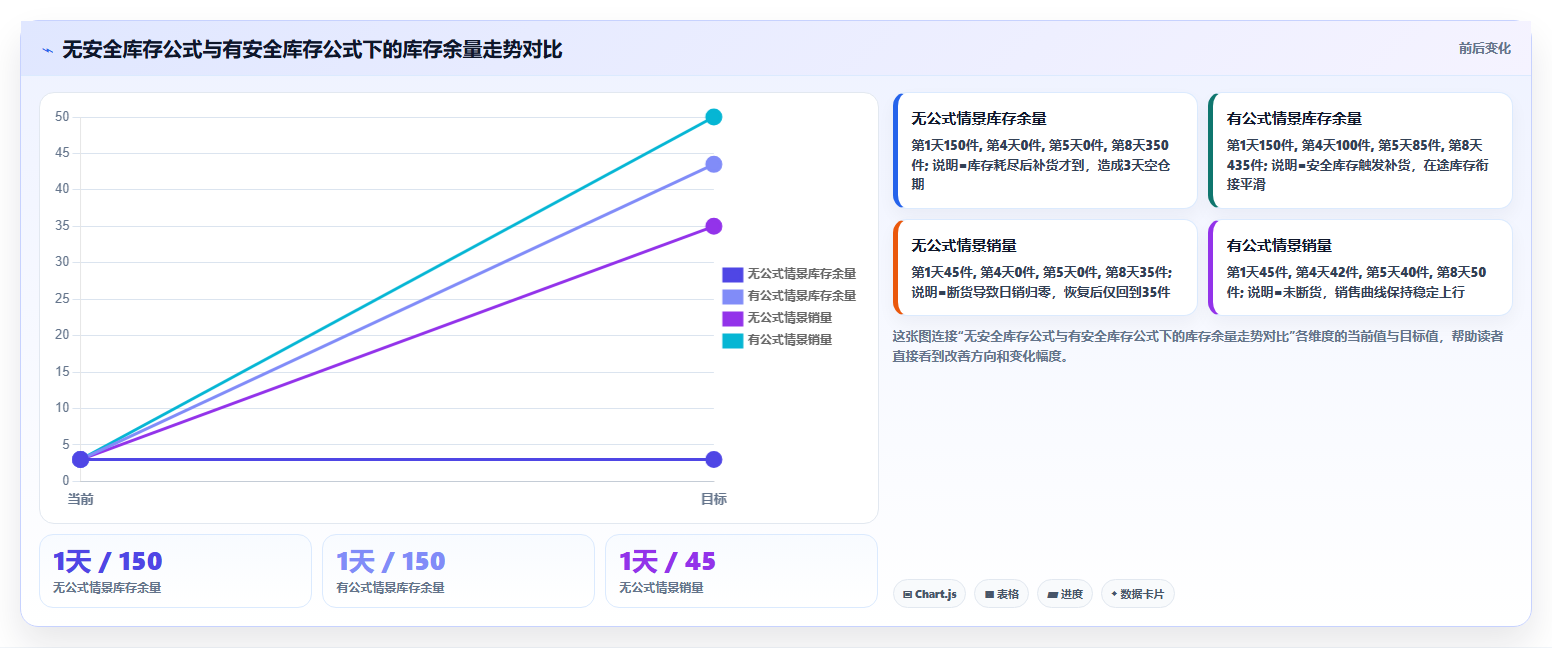Click the 当前 x-axis label
This screenshot has width=1552, height=648.
(x=80, y=499)
